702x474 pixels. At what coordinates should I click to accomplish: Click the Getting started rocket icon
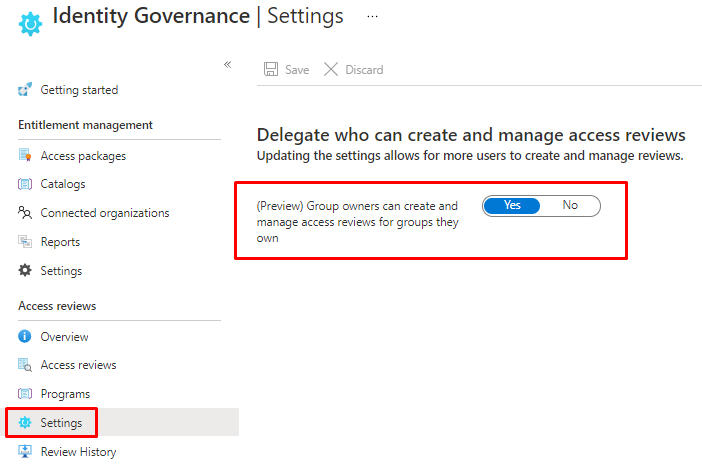(x=25, y=90)
